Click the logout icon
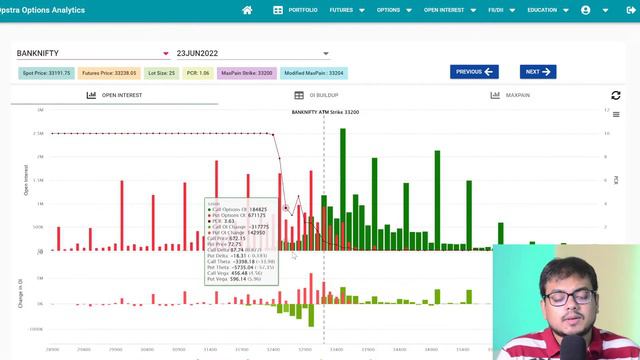 (631, 10)
